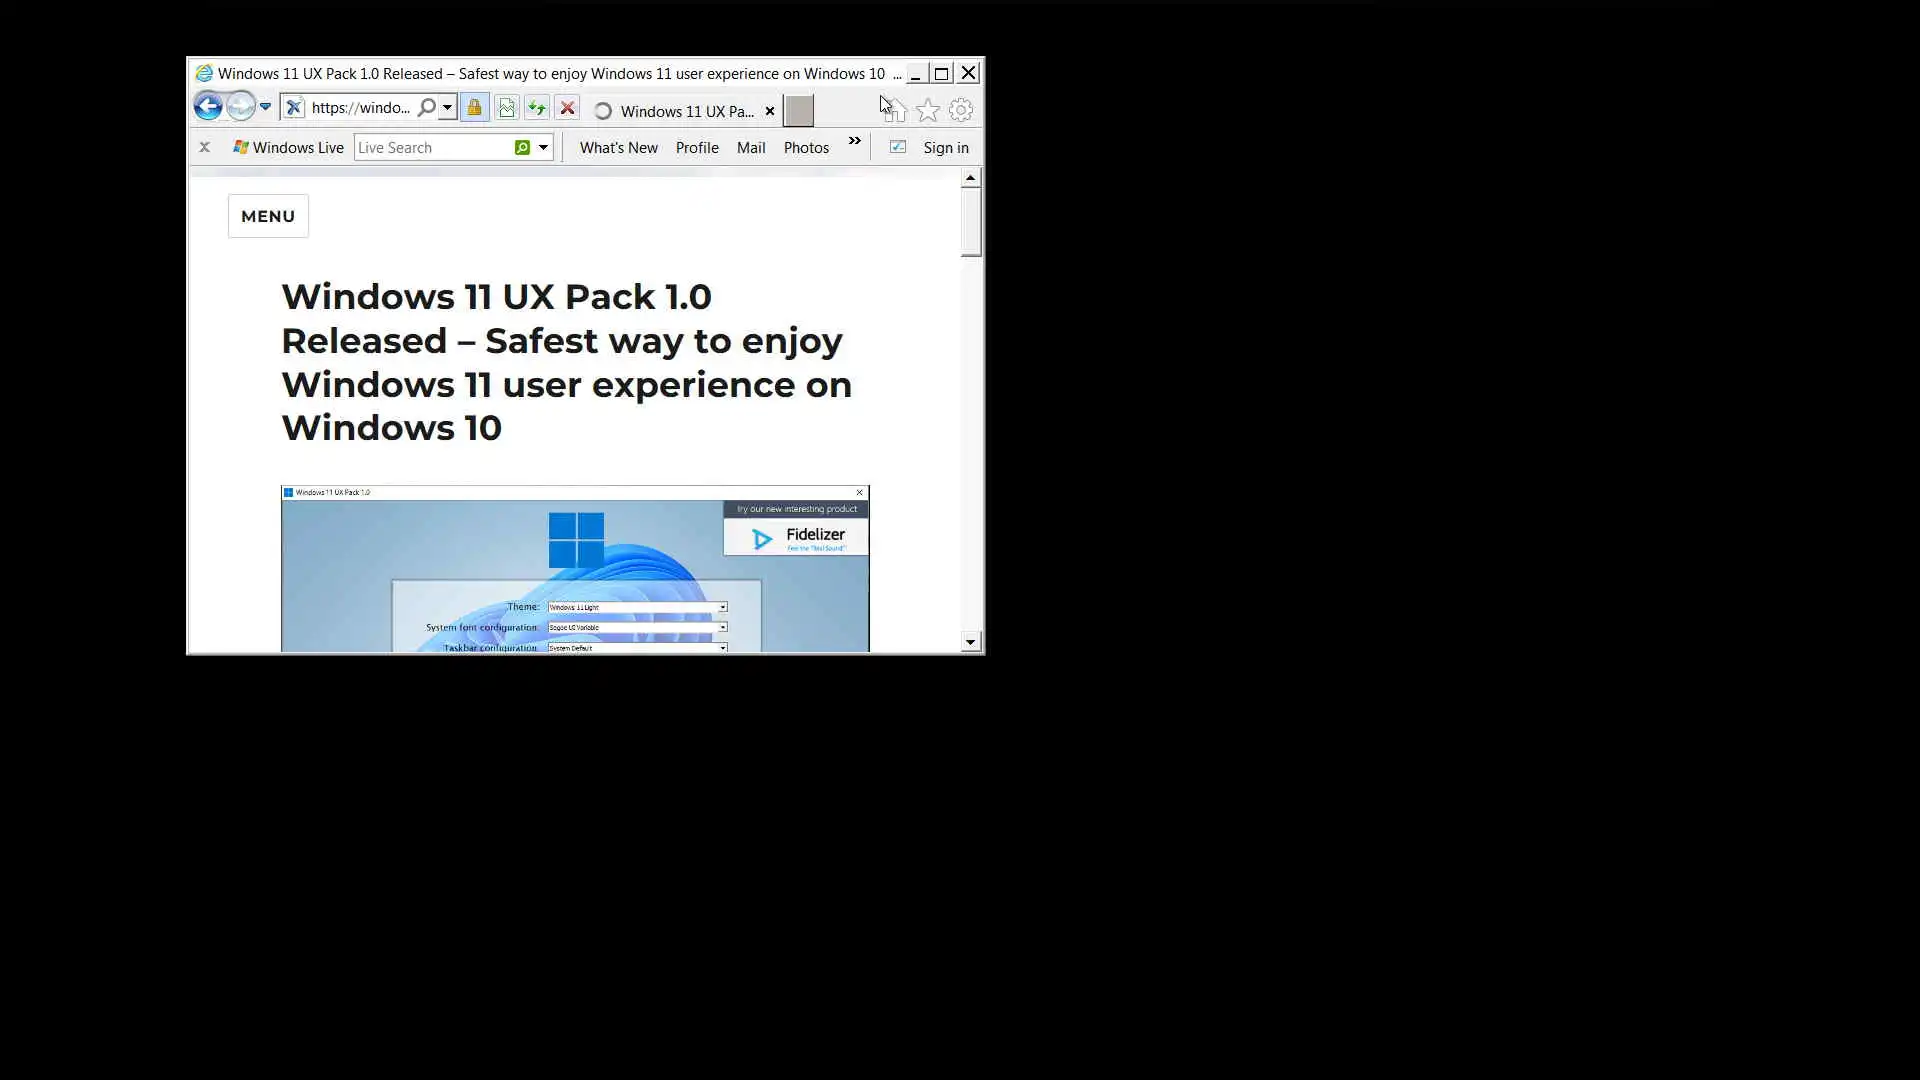
Task: Click the red stop loading icon
Action: click(567, 108)
